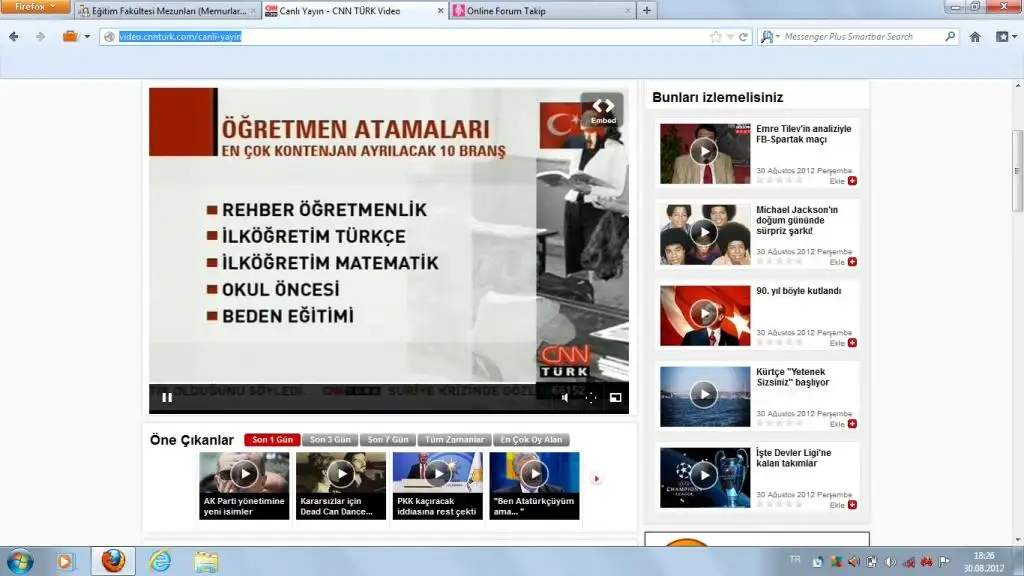Open Kürtçe "Yetenek Sizsiniz" başlıyor link
This screenshot has height=576, width=1024.
[792, 377]
